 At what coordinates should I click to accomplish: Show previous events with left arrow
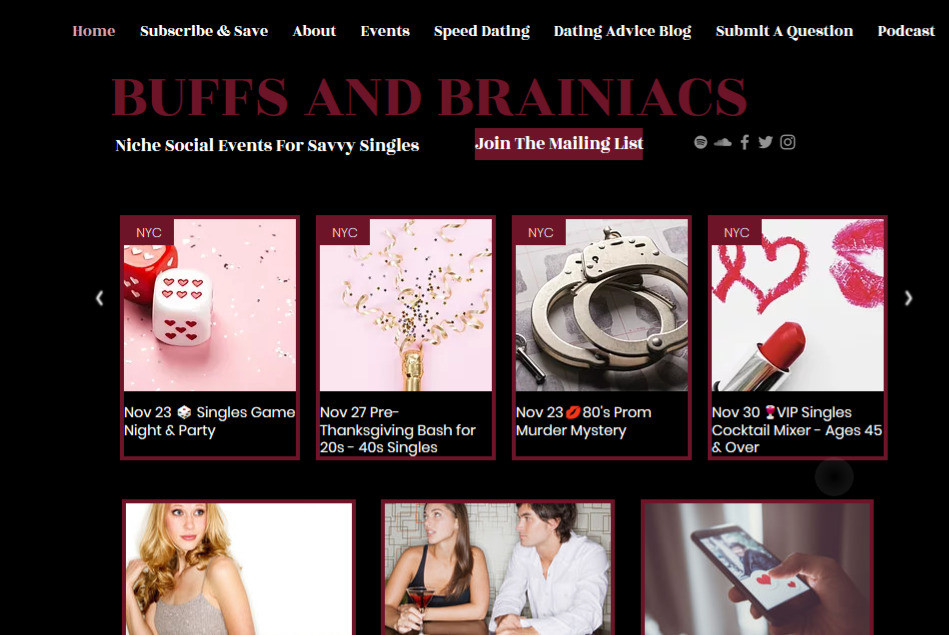[x=99, y=298]
